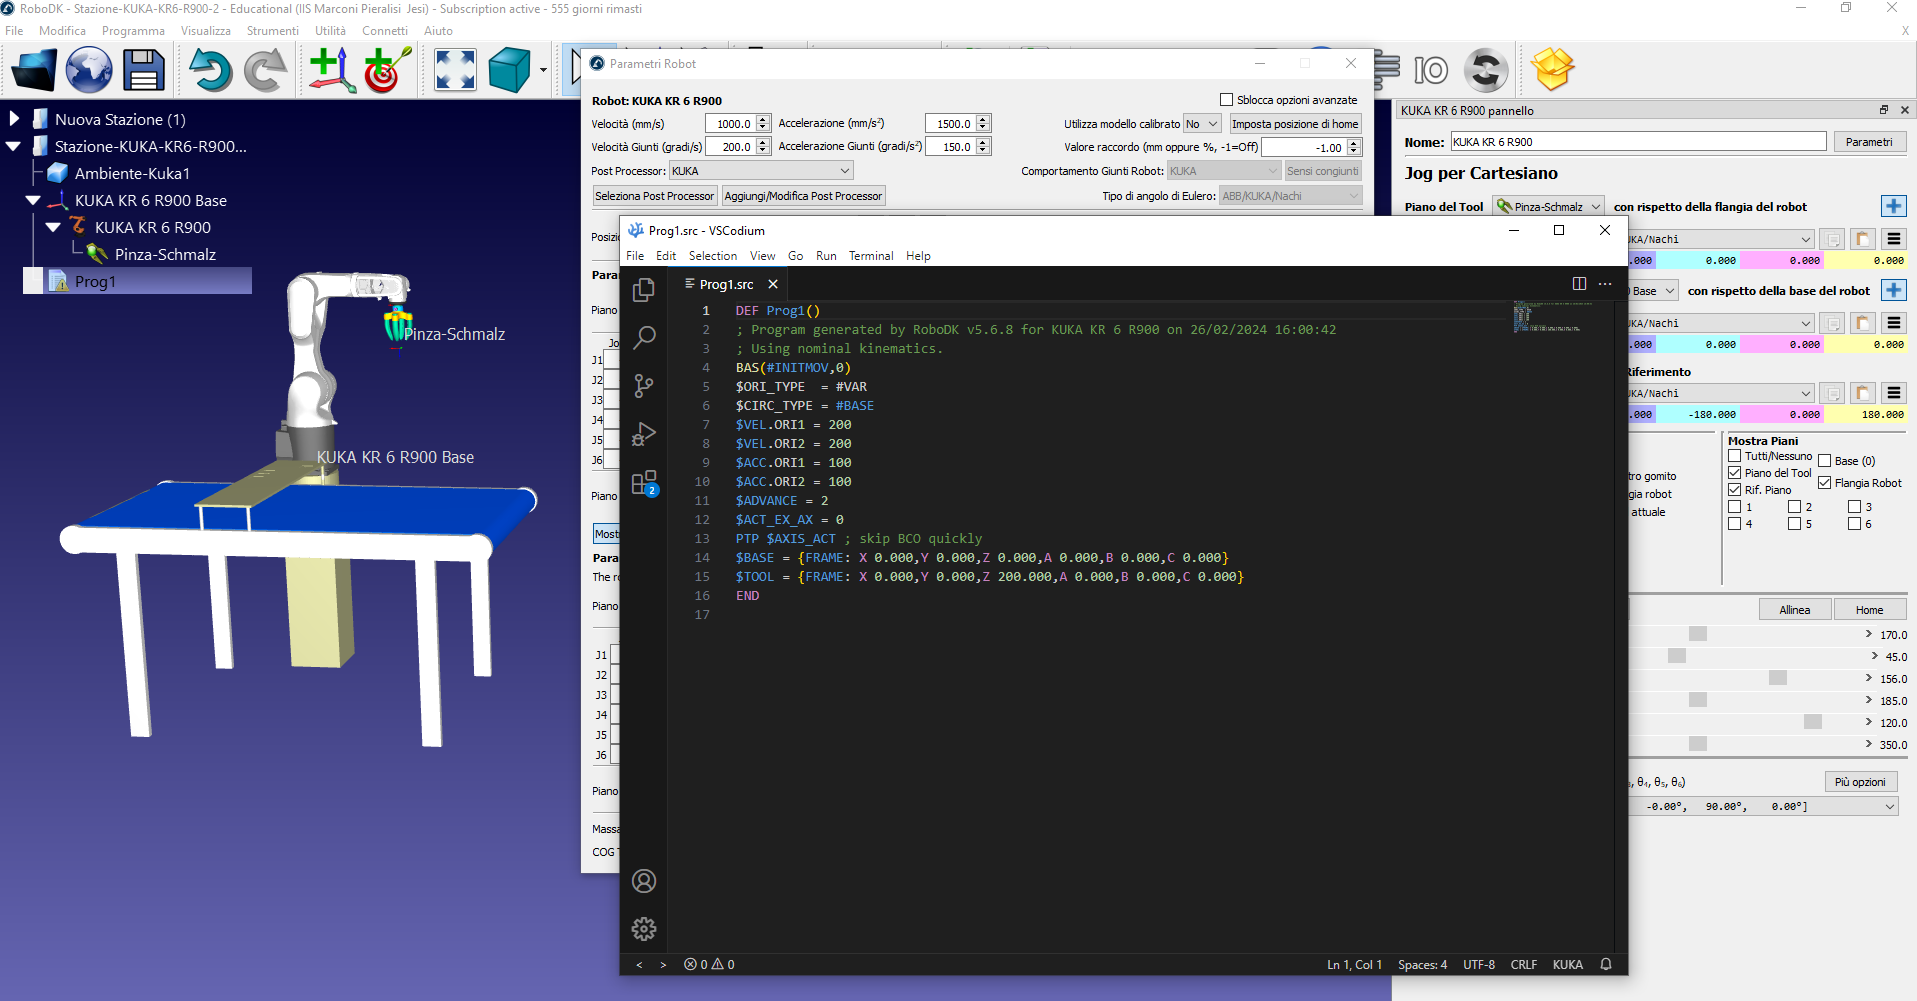This screenshot has height=1001, width=1917.
Task: Click the joint slider handle in the 156.0 row
Action: tap(1778, 678)
